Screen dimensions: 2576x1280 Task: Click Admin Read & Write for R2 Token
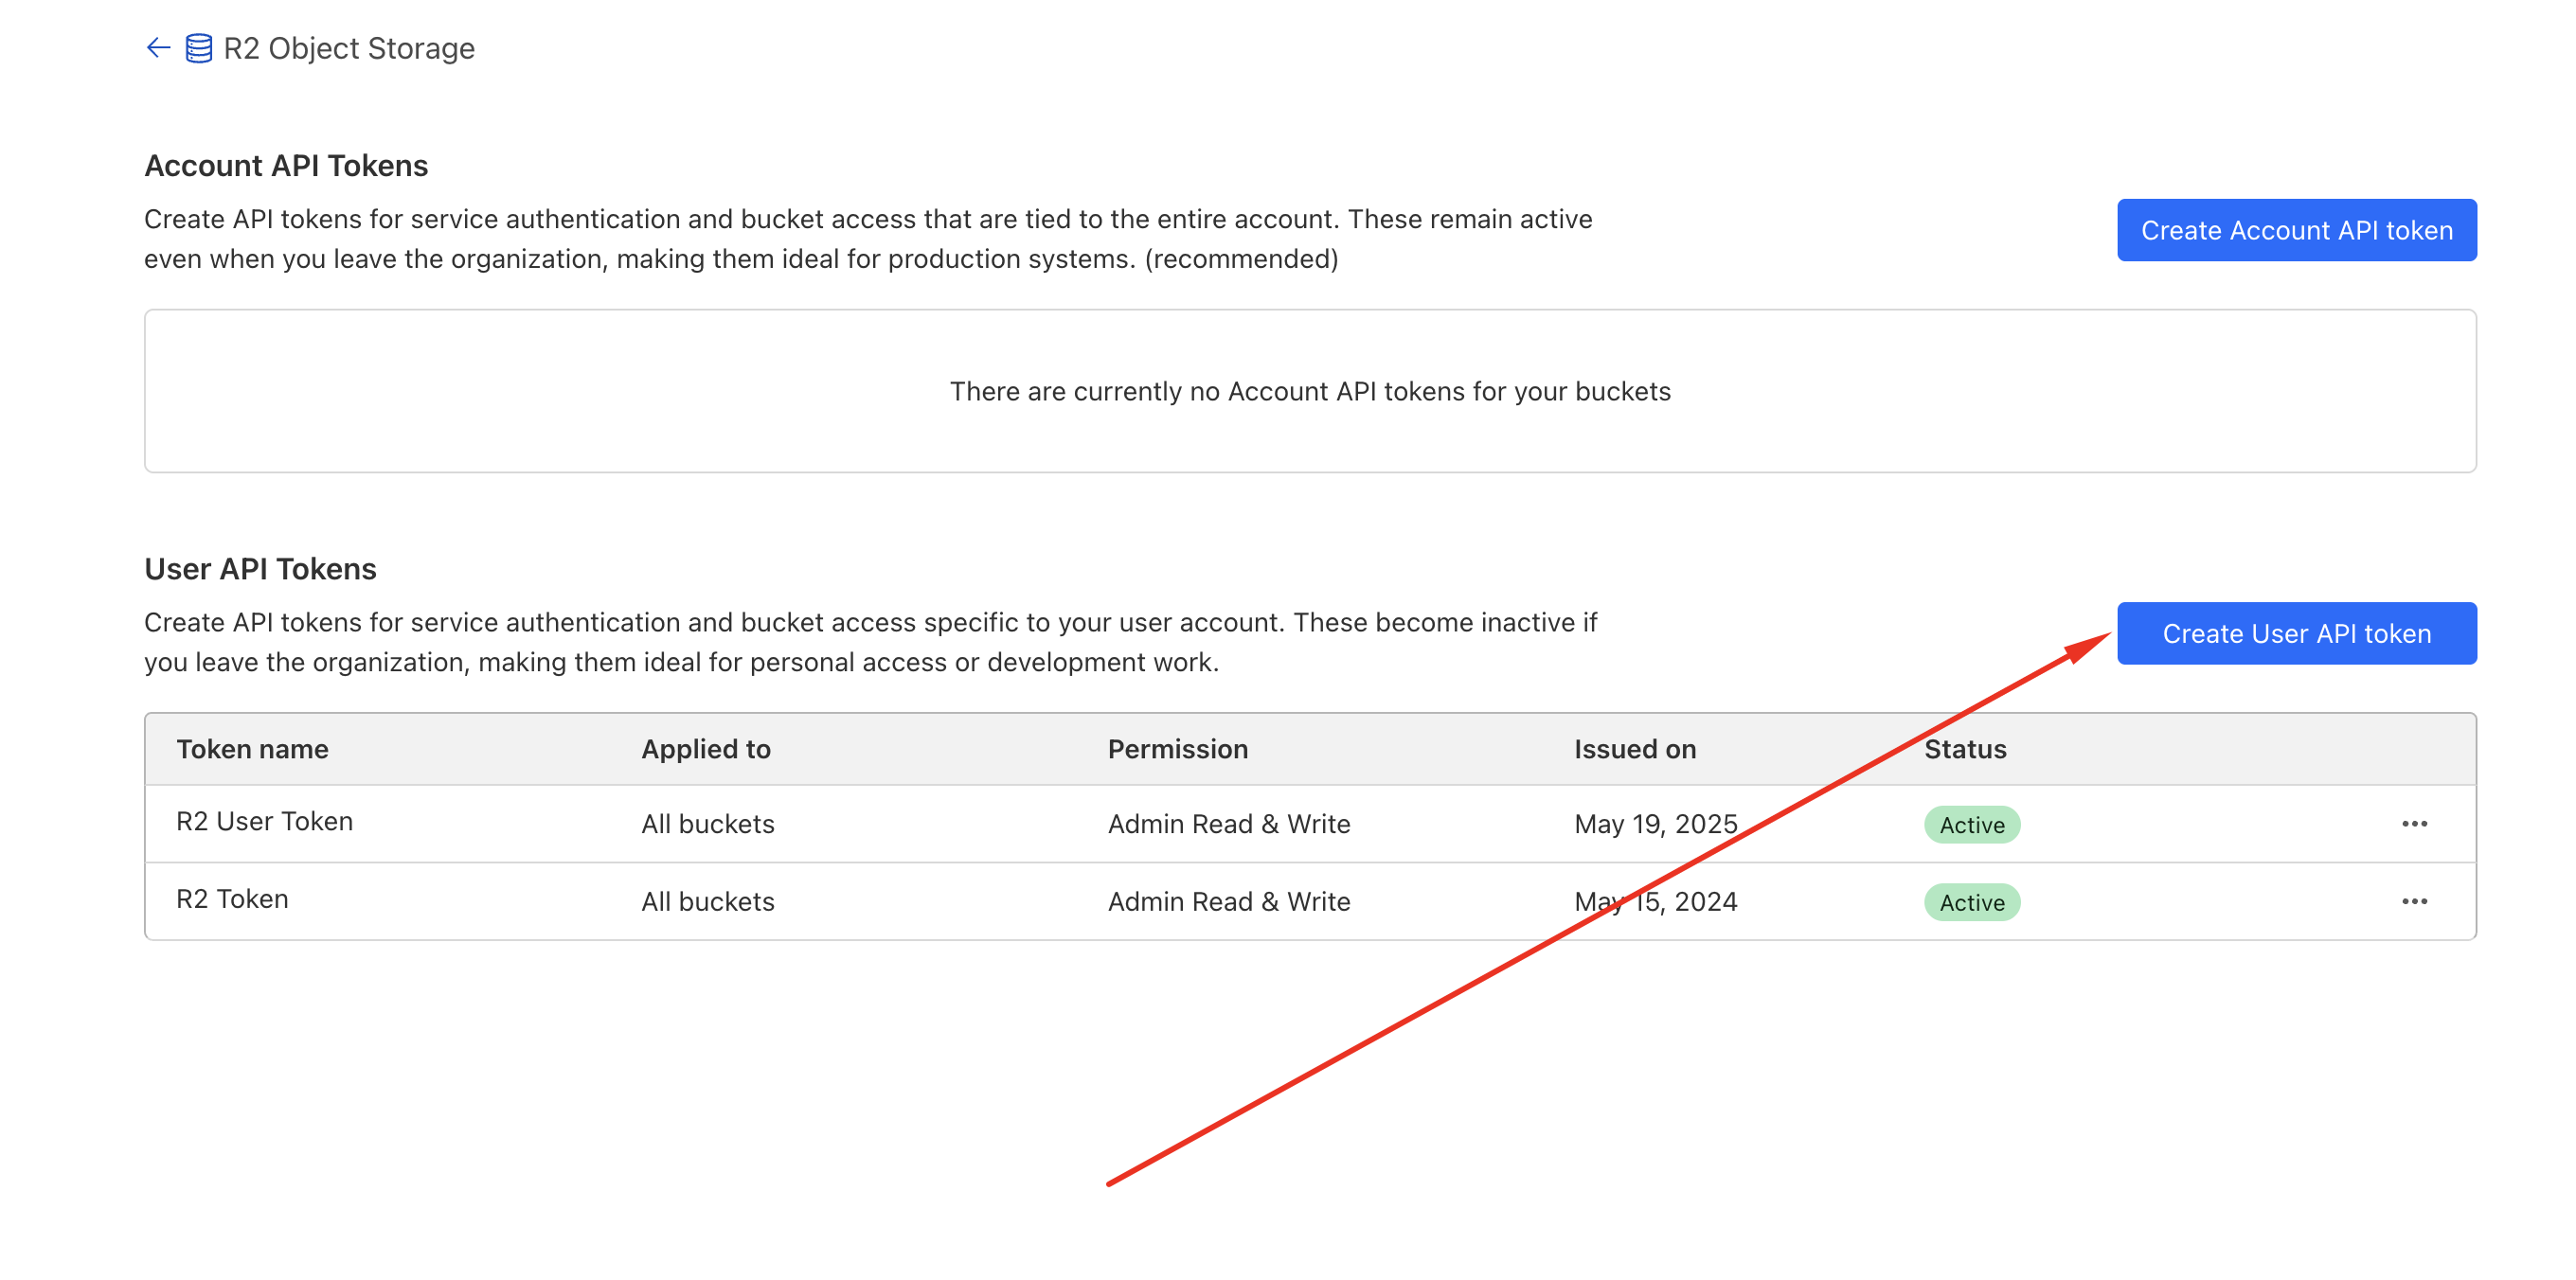[x=1229, y=901]
